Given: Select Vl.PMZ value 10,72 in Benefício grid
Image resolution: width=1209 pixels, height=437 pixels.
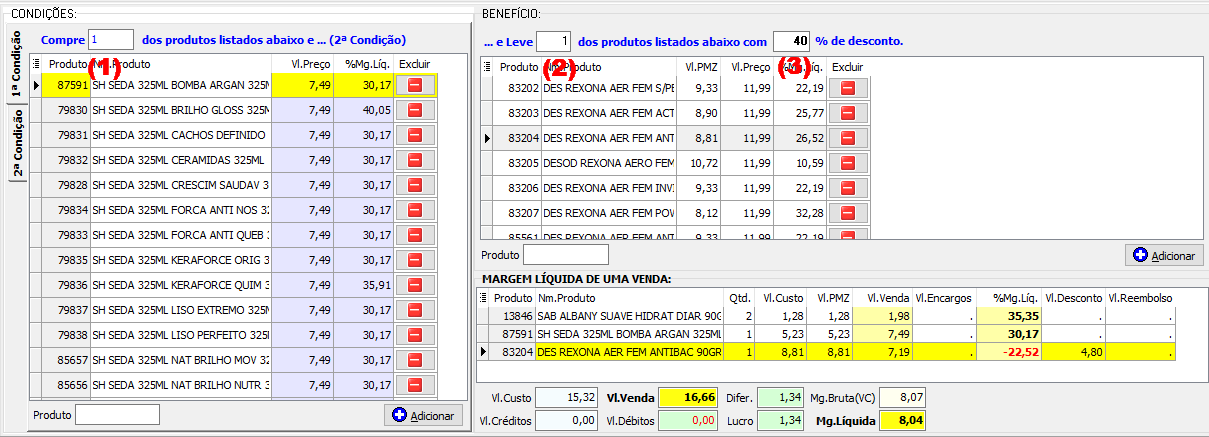Looking at the screenshot, I should [x=700, y=163].
